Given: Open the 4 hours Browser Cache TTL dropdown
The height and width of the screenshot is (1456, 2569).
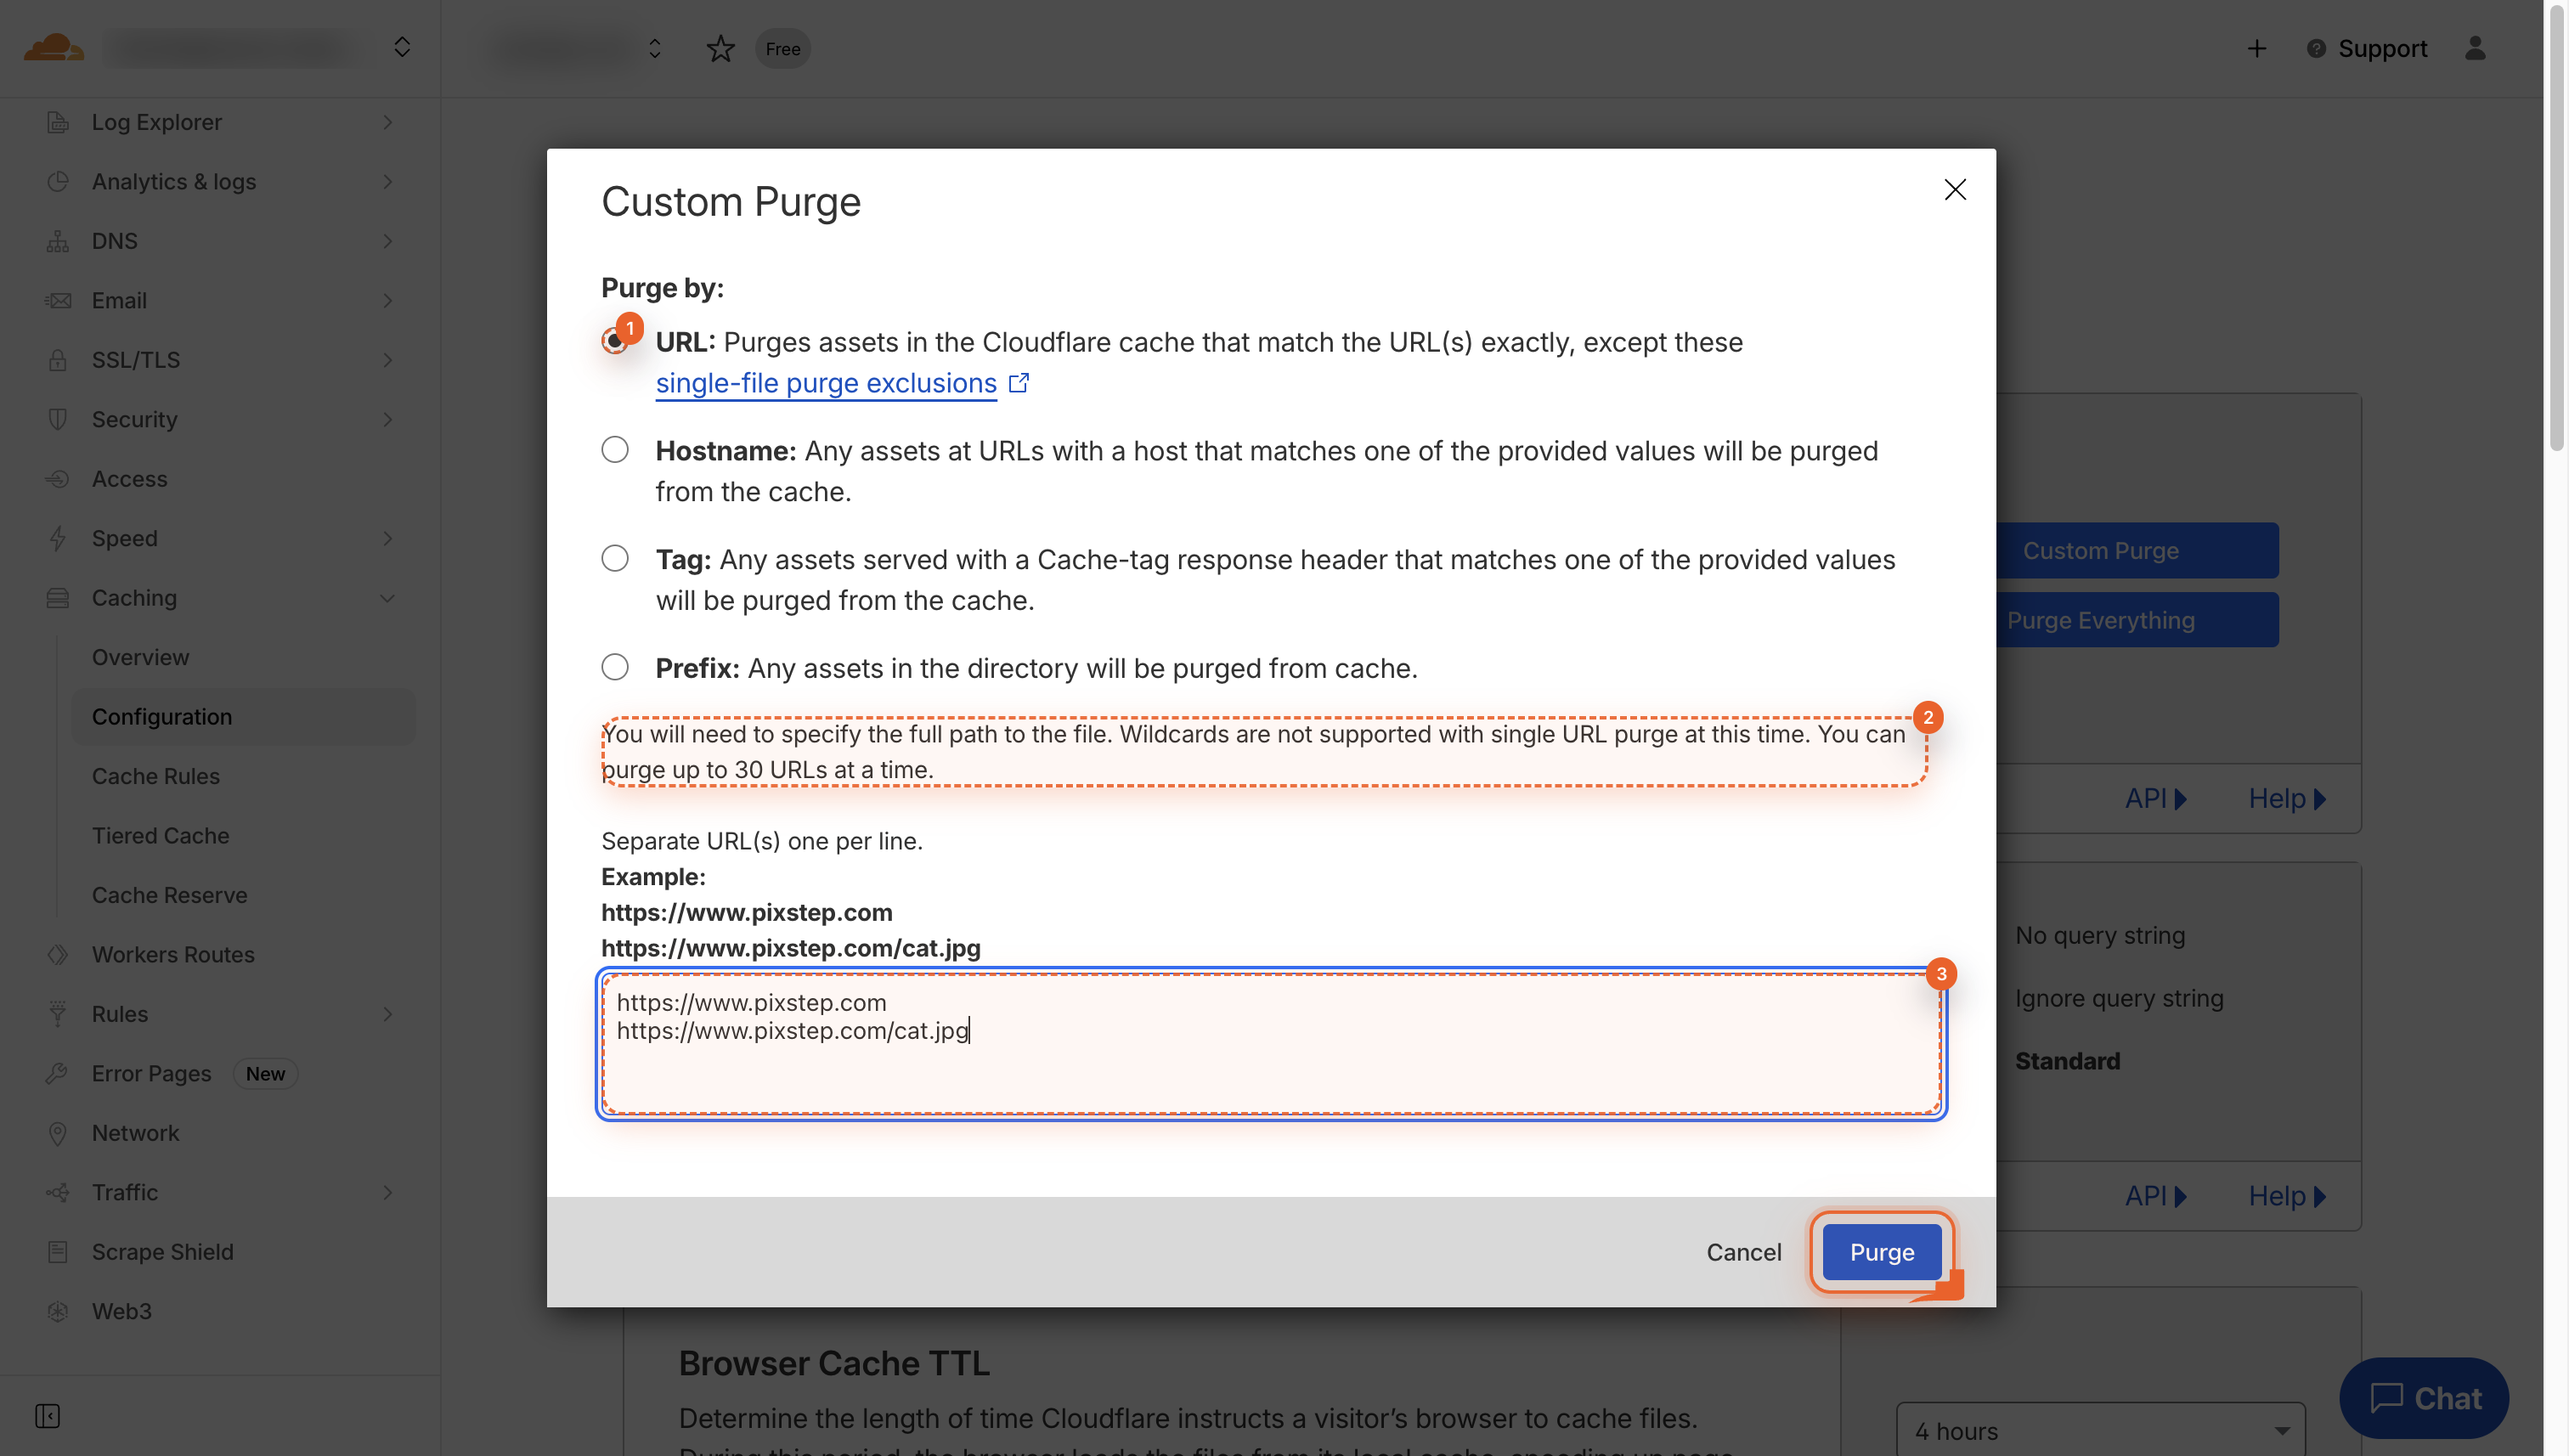Looking at the screenshot, I should (2100, 1430).
